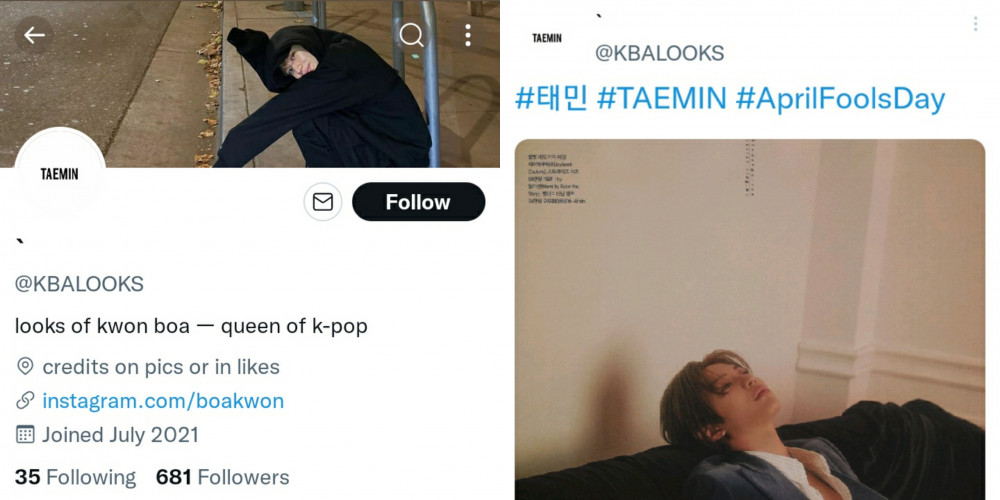Open the profile three-dot overflow menu
Viewport: 1000px width, 500px height.
(467, 35)
